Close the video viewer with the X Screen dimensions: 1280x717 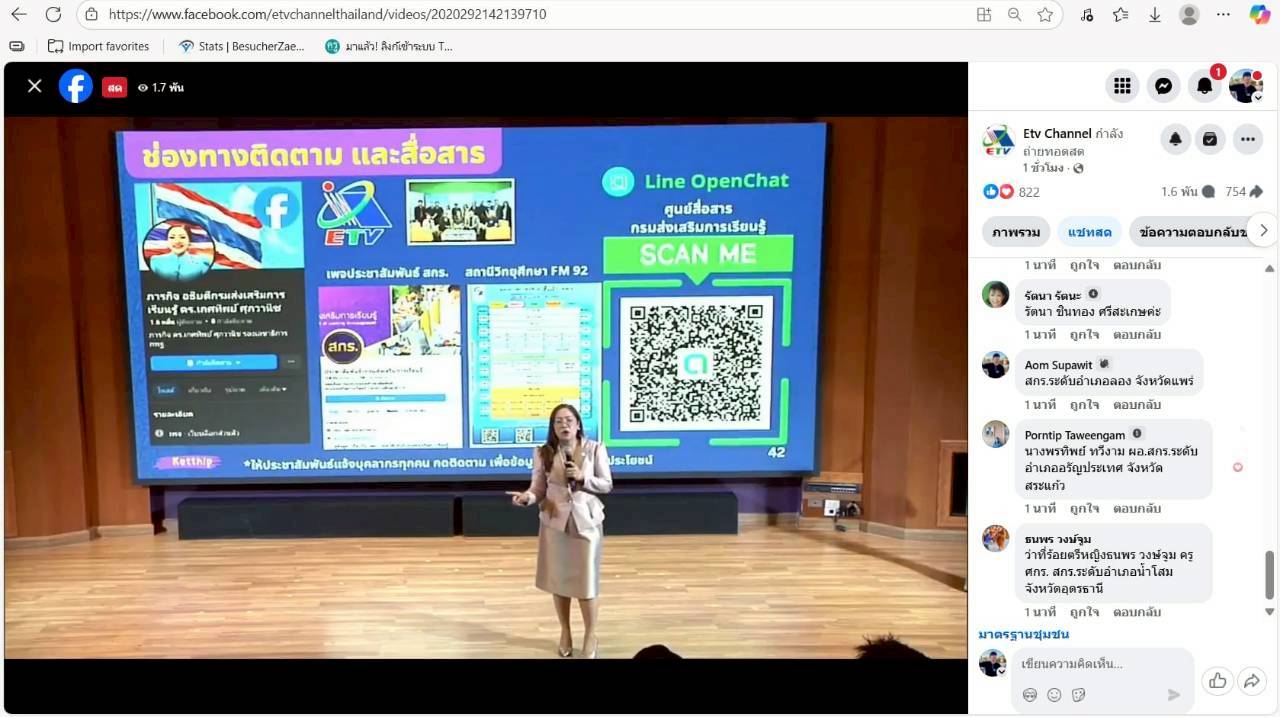pyautogui.click(x=34, y=87)
